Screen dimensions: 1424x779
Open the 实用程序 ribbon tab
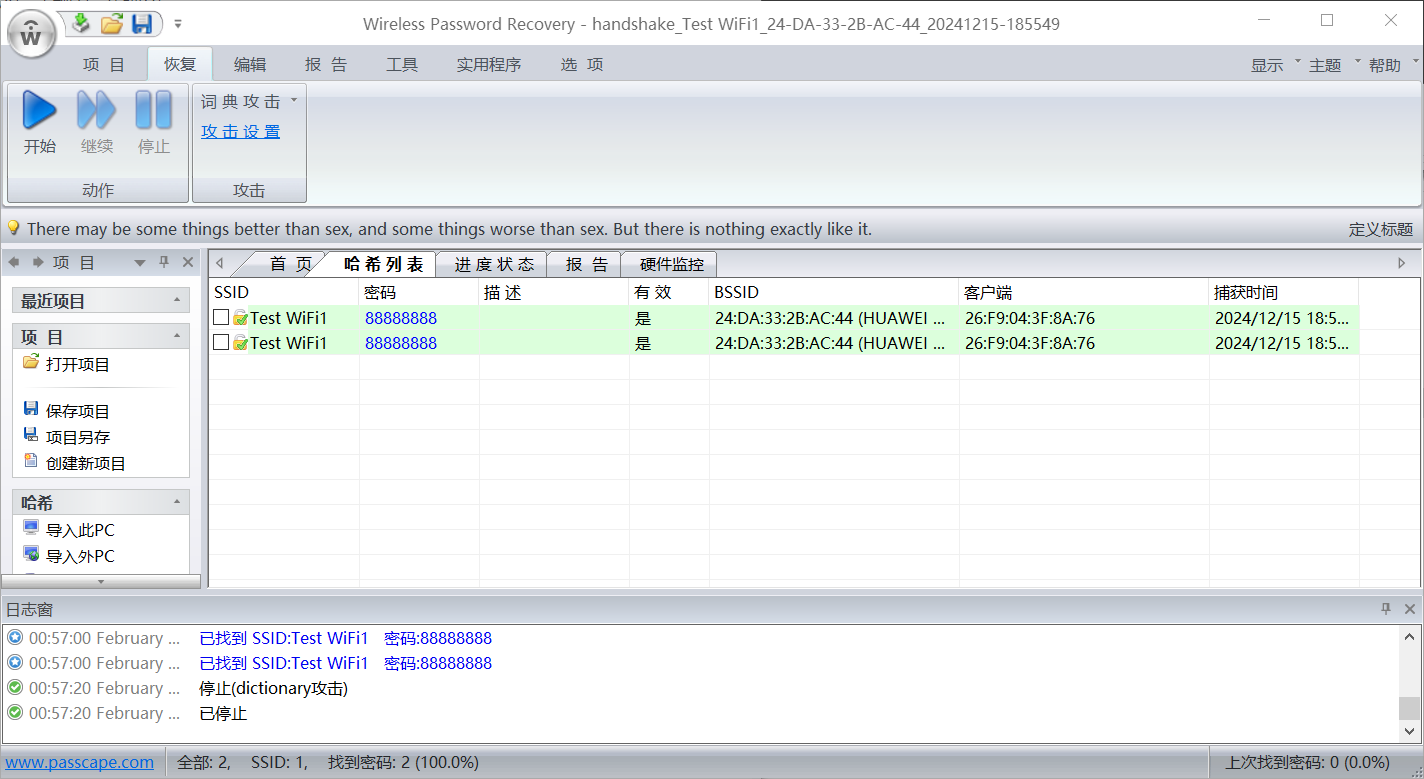[x=489, y=64]
